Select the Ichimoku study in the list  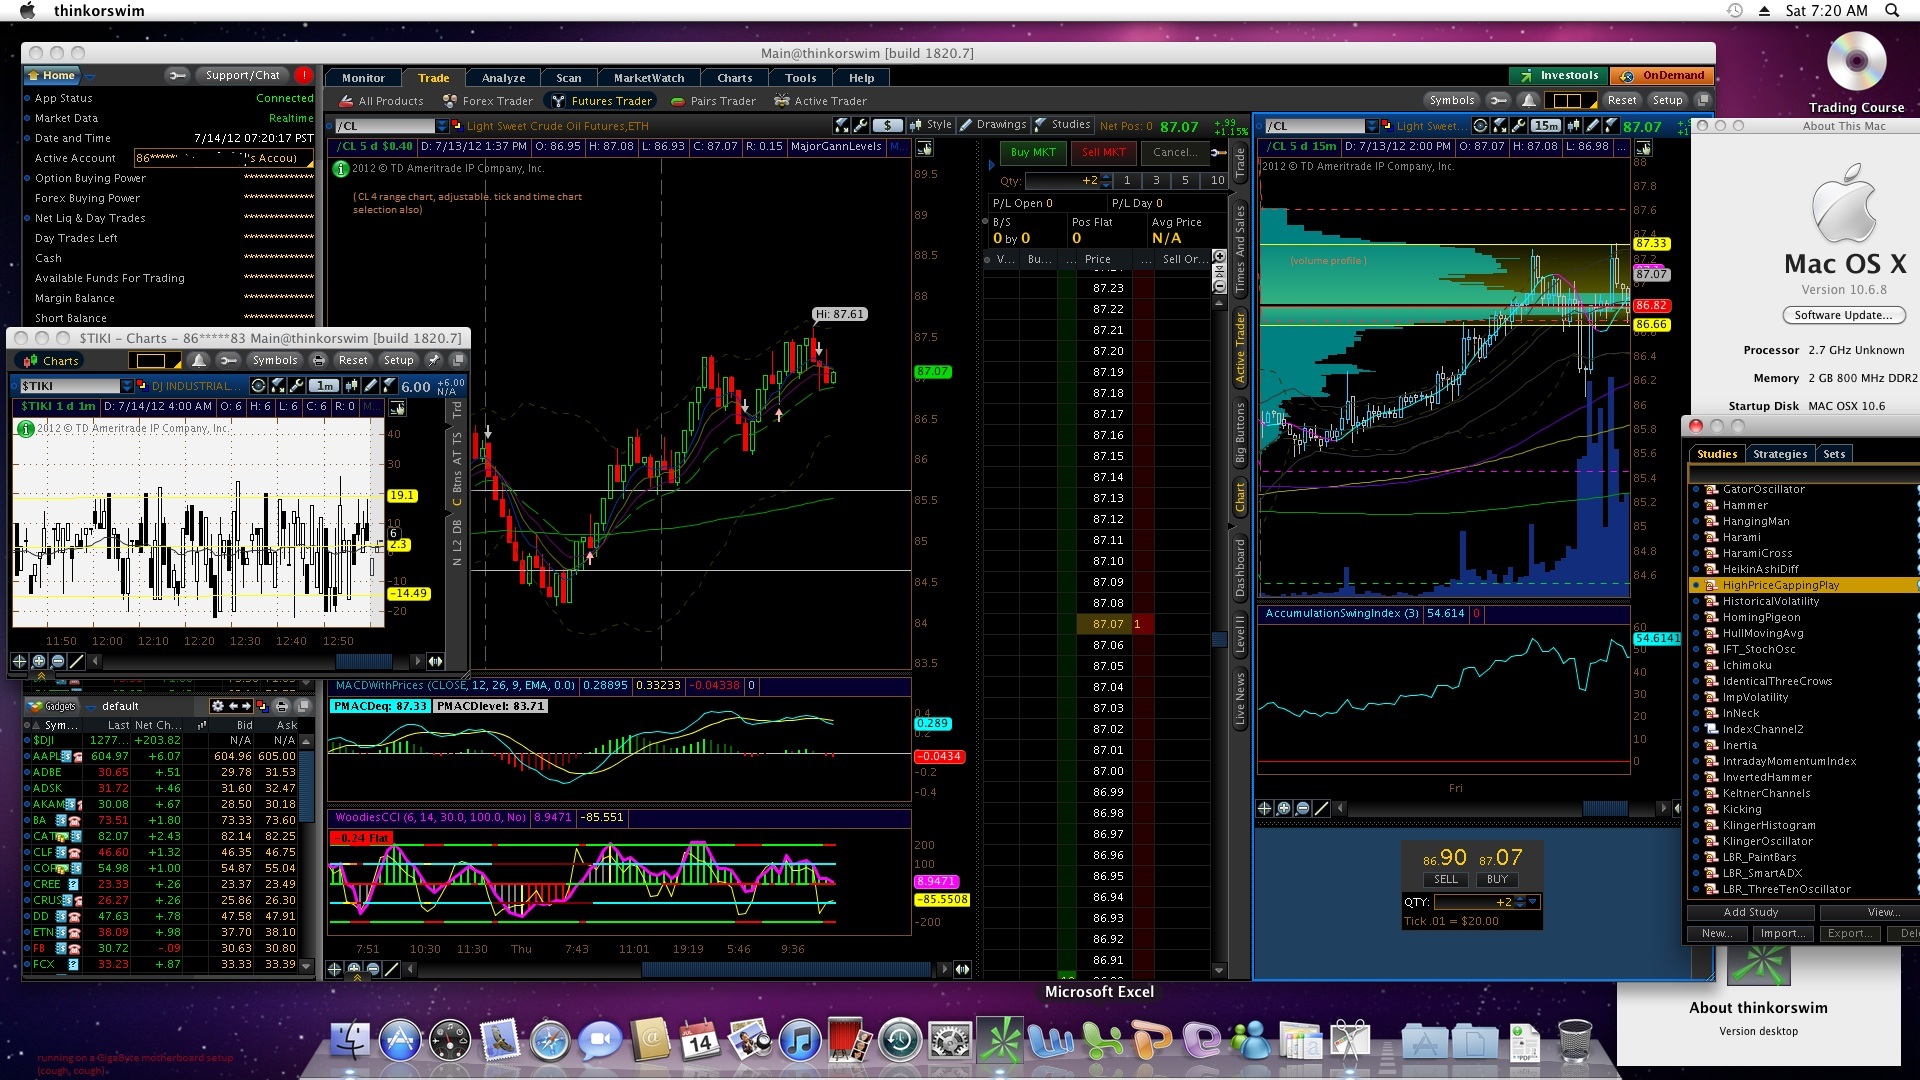[x=1746, y=665]
